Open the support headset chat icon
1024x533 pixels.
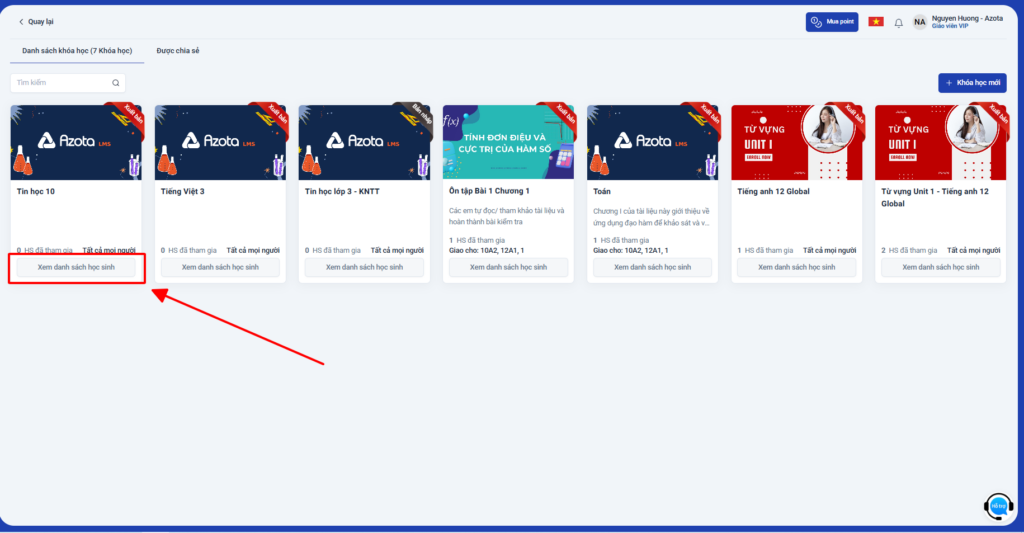(x=997, y=507)
